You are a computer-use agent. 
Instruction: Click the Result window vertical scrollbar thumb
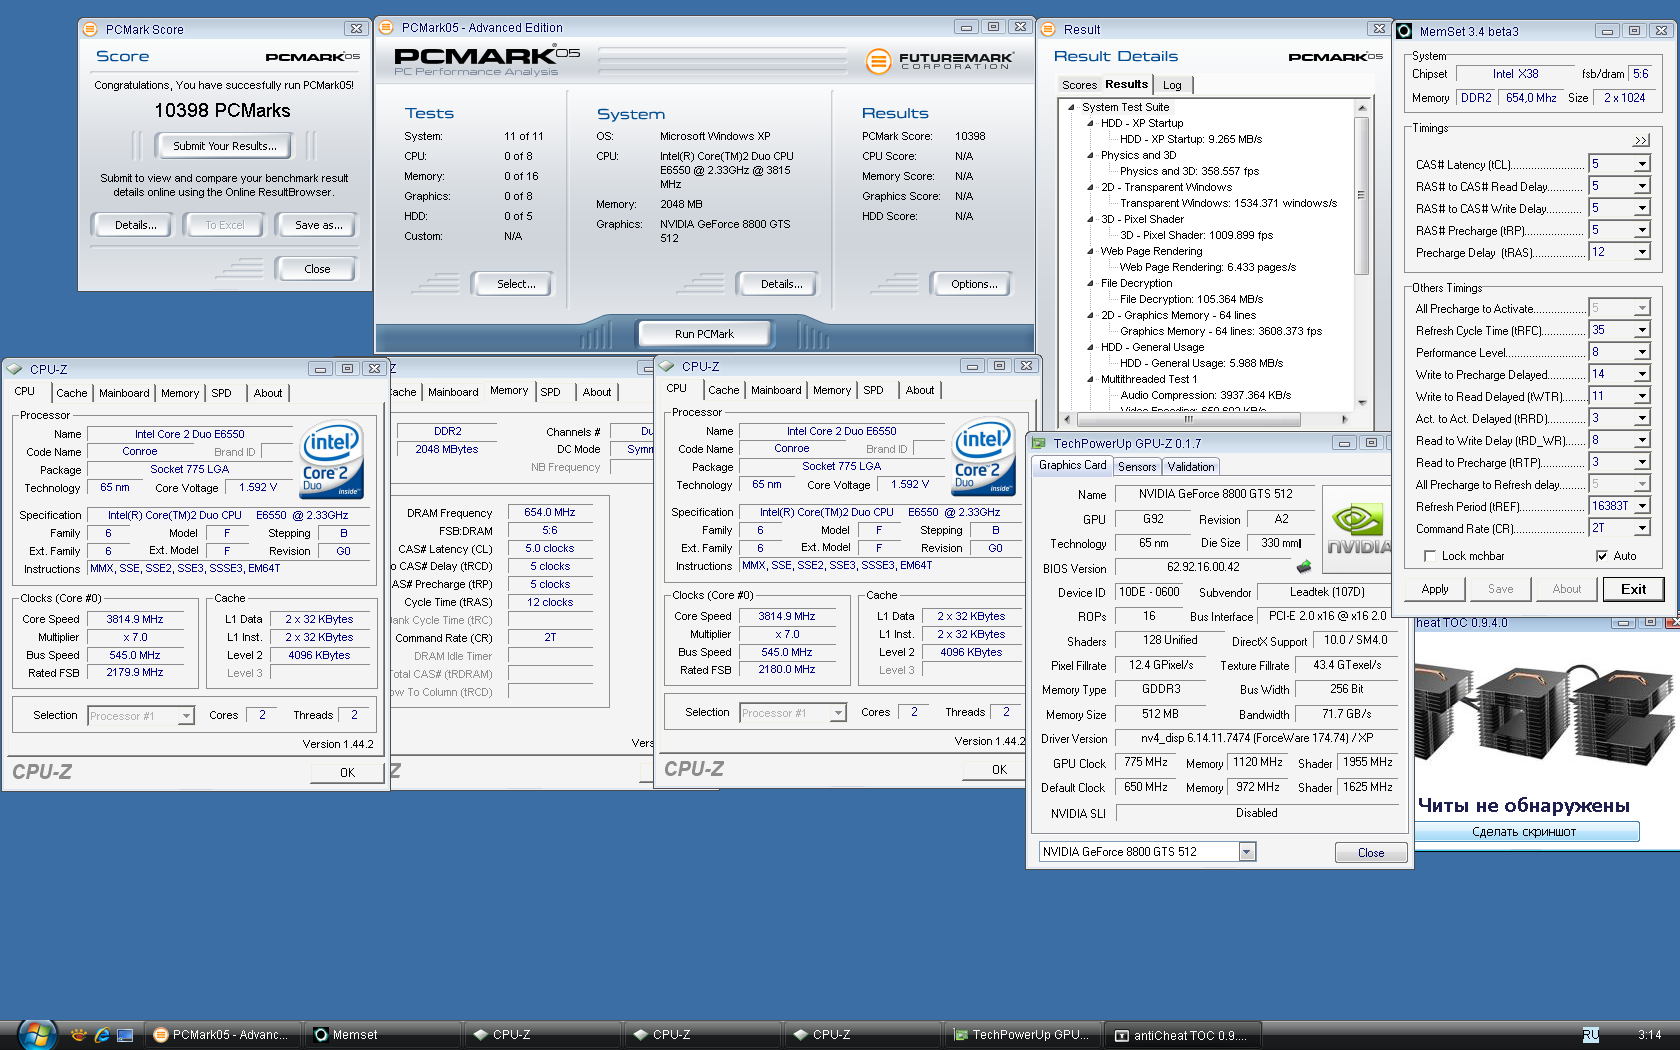point(1361,196)
